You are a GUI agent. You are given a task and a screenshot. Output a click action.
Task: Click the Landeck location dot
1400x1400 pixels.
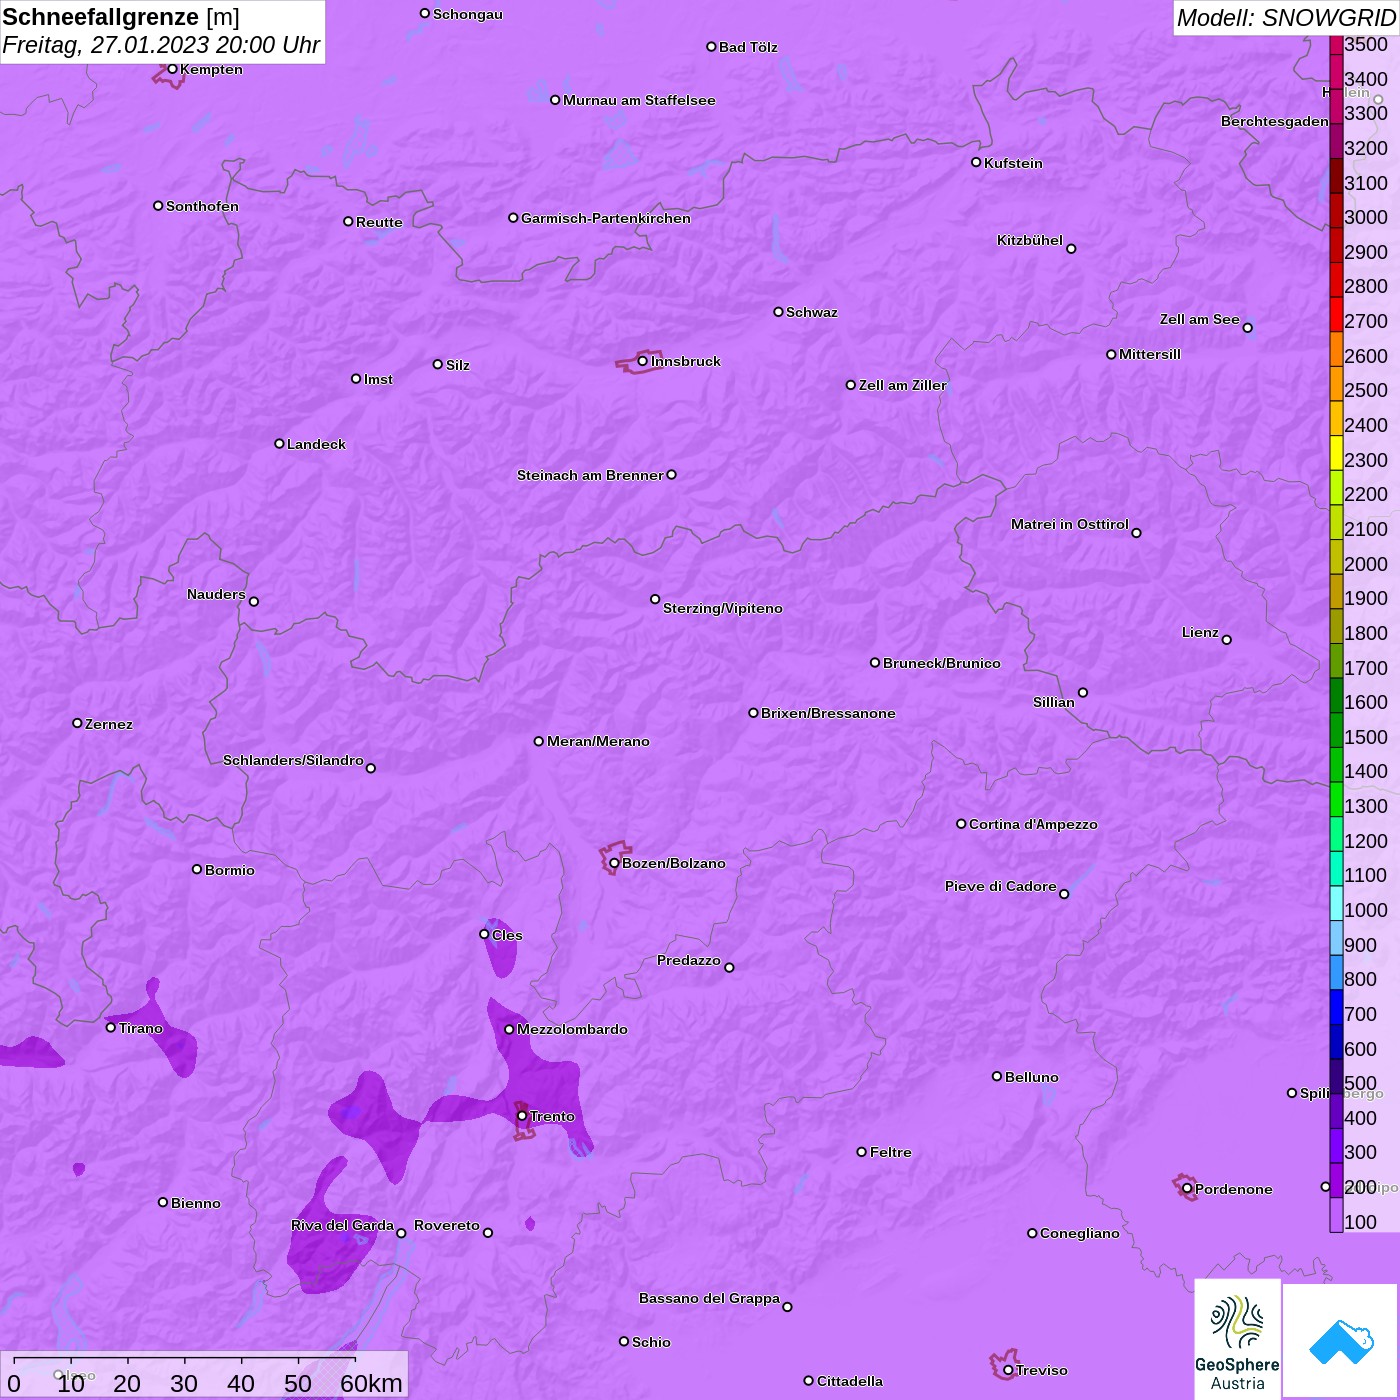tap(279, 443)
